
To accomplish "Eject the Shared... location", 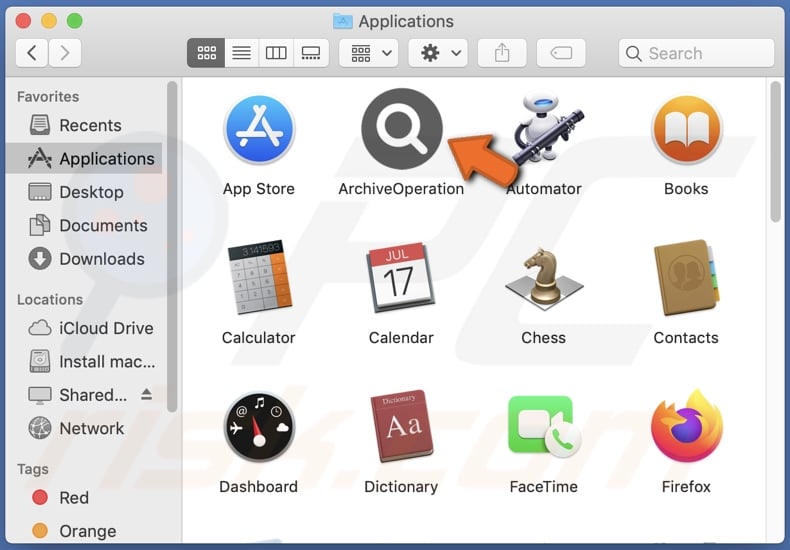I will click(147, 394).
